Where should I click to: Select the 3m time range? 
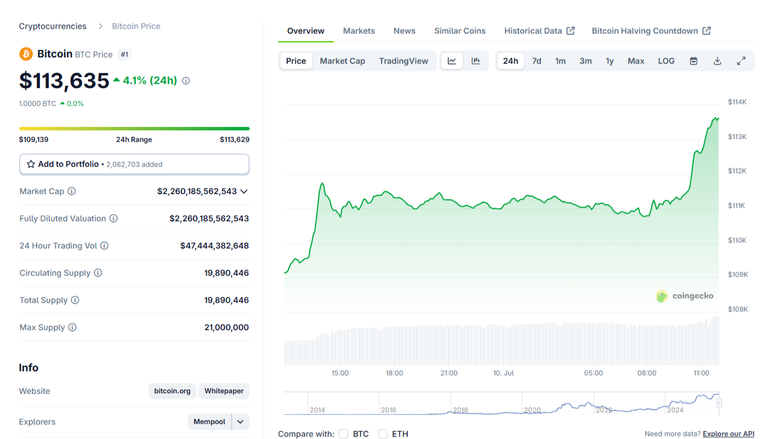click(x=585, y=61)
